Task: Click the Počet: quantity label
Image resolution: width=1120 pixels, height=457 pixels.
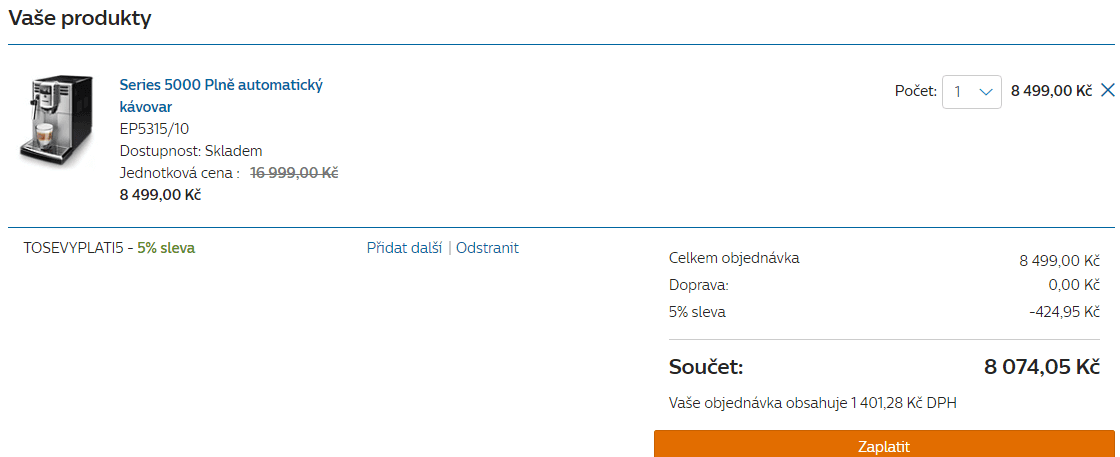Action: click(x=916, y=91)
